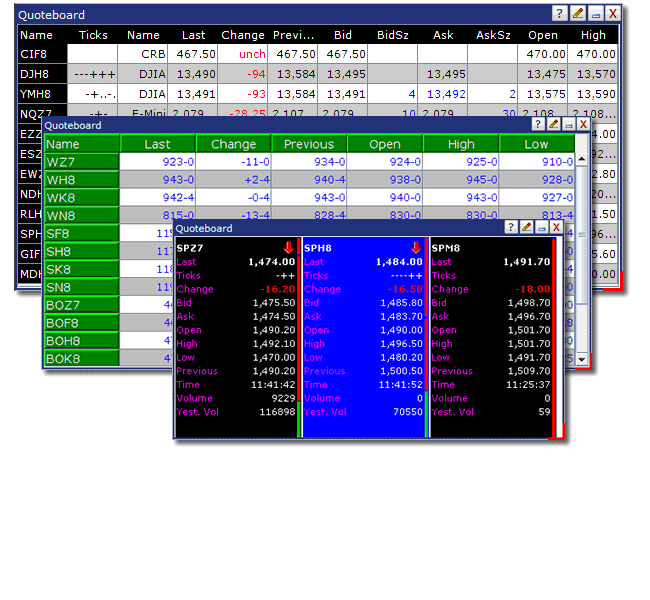Select the BOF8 symbol in green Quoteboard
Viewport: 650px width, 600px height.
coord(82,323)
